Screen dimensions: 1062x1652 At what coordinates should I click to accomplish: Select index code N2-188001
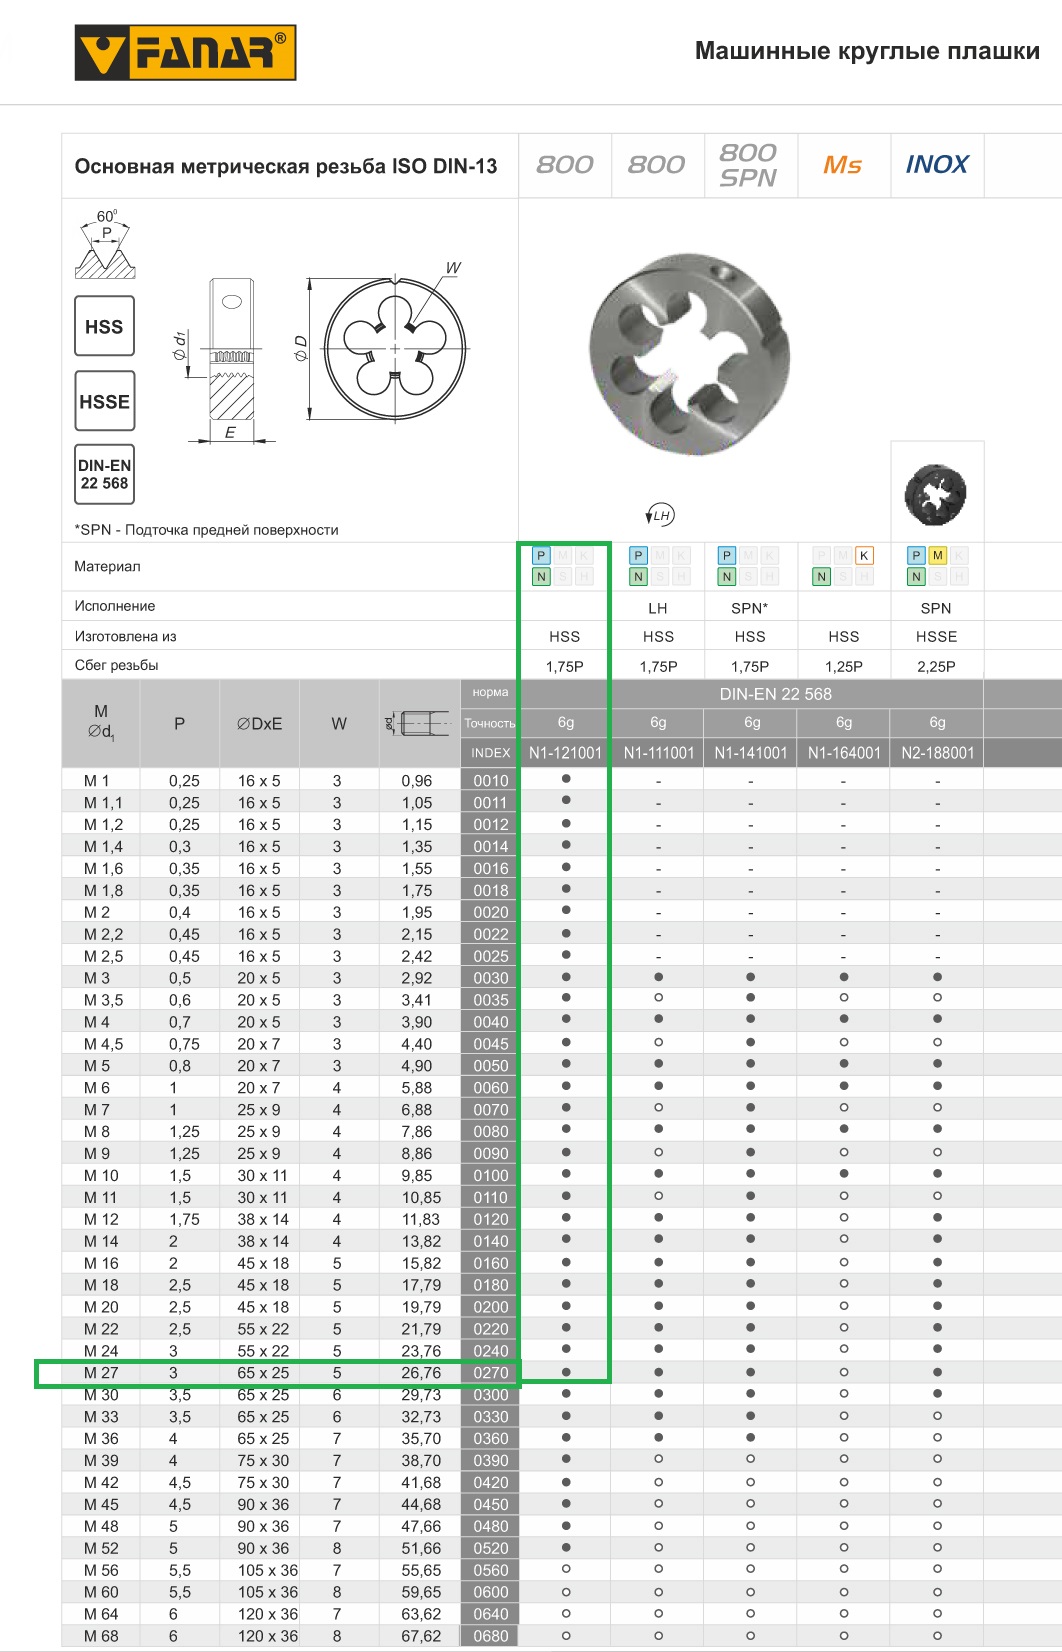(937, 753)
